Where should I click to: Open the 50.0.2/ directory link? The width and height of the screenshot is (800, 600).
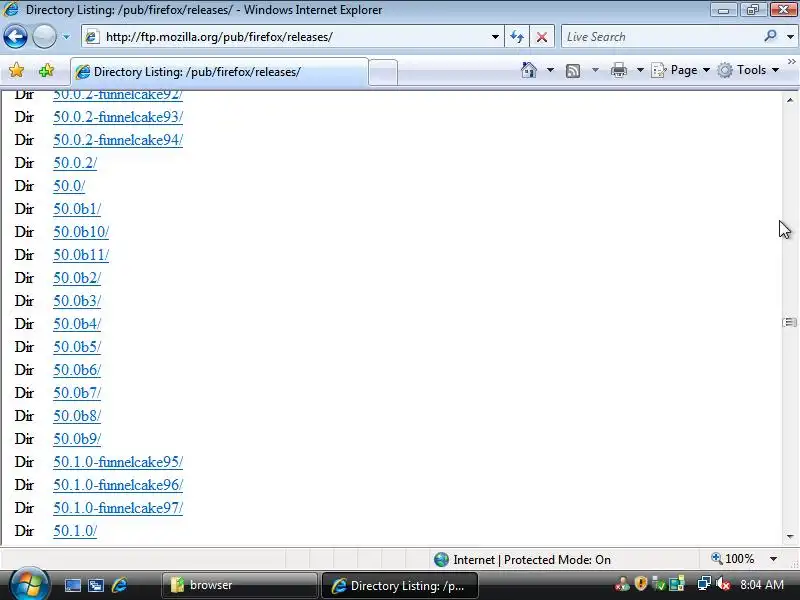point(75,163)
